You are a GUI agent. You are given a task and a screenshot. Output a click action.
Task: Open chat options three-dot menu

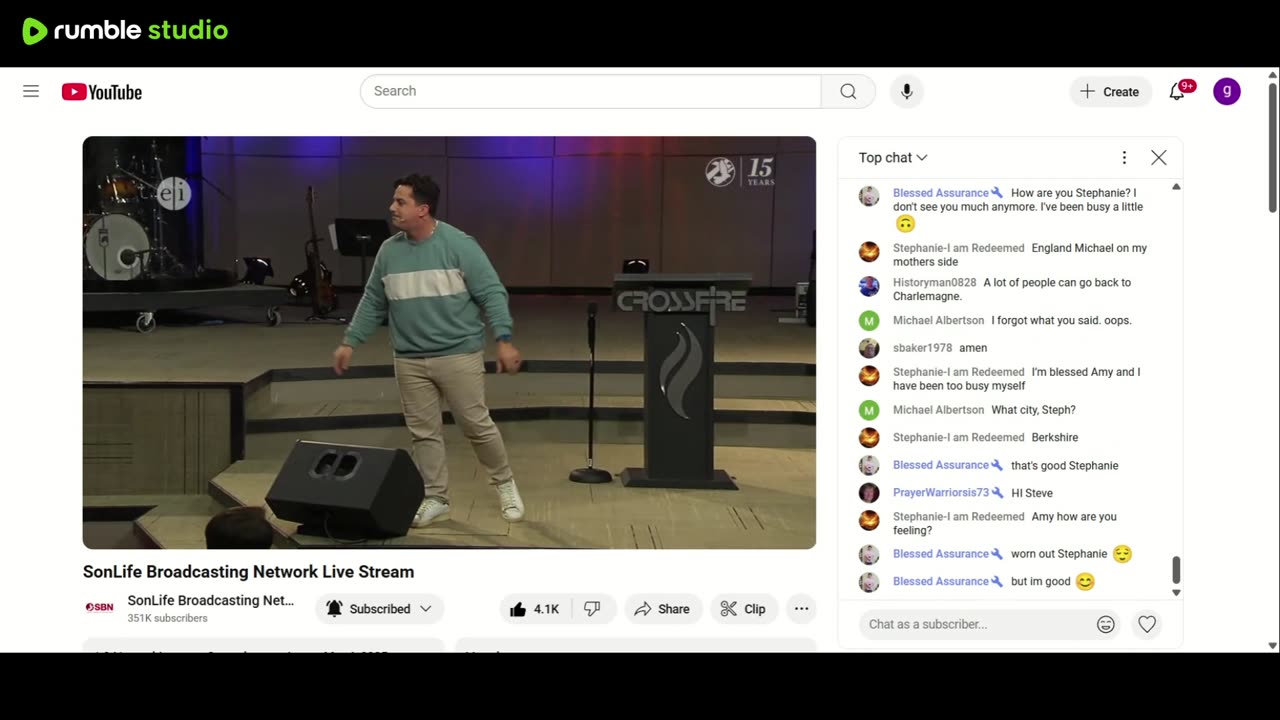click(1124, 157)
